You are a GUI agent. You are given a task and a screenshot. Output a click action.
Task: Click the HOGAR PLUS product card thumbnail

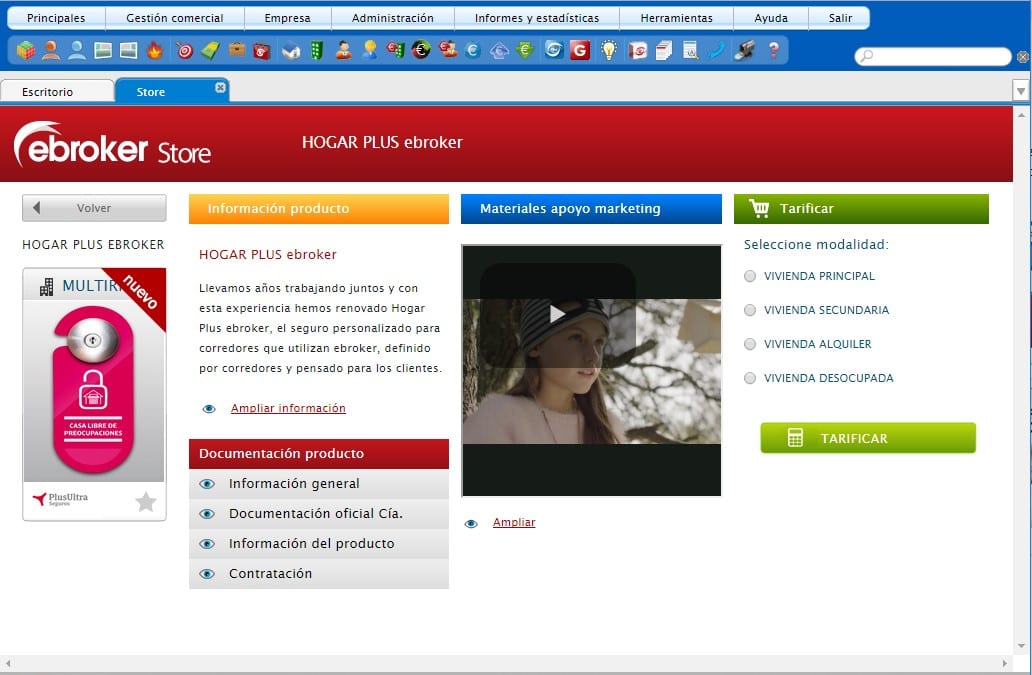94,394
